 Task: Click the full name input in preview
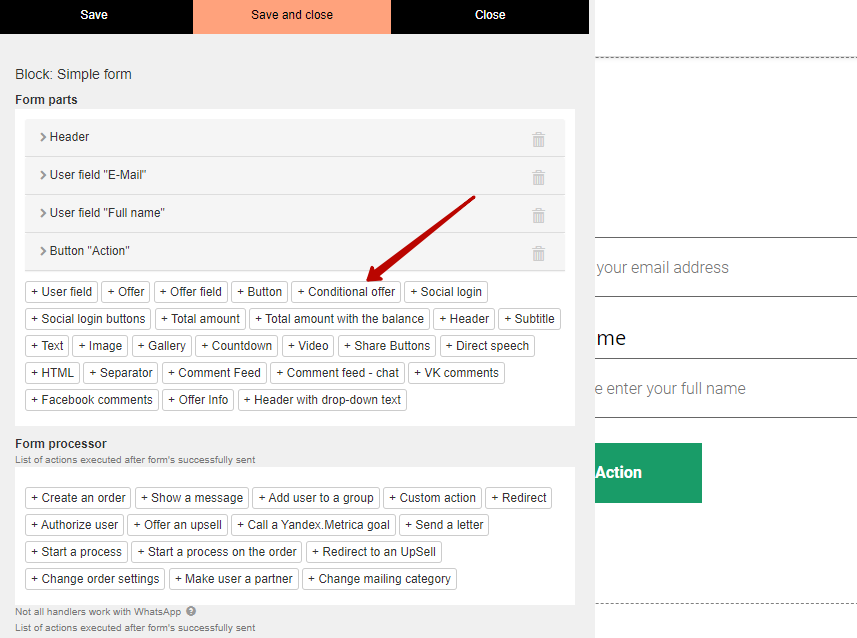tap(726, 388)
